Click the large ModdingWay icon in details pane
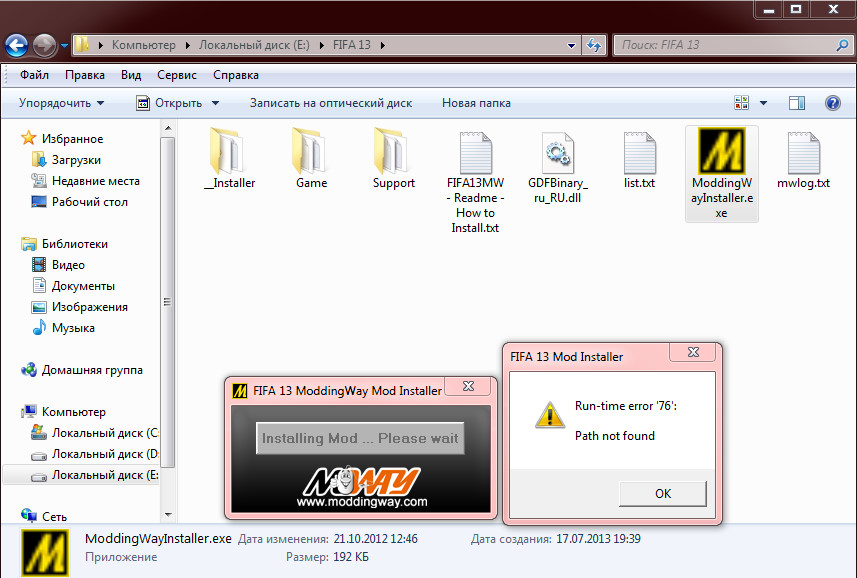This screenshot has height=578, width=857. [x=44, y=552]
